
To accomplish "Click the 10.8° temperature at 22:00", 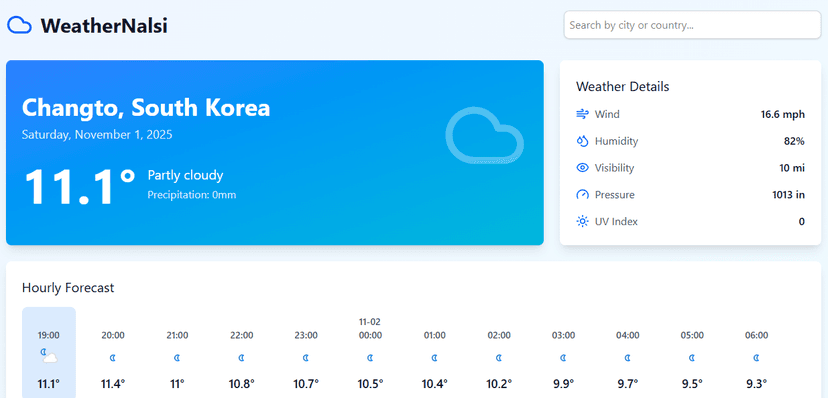I will click(x=242, y=384).
